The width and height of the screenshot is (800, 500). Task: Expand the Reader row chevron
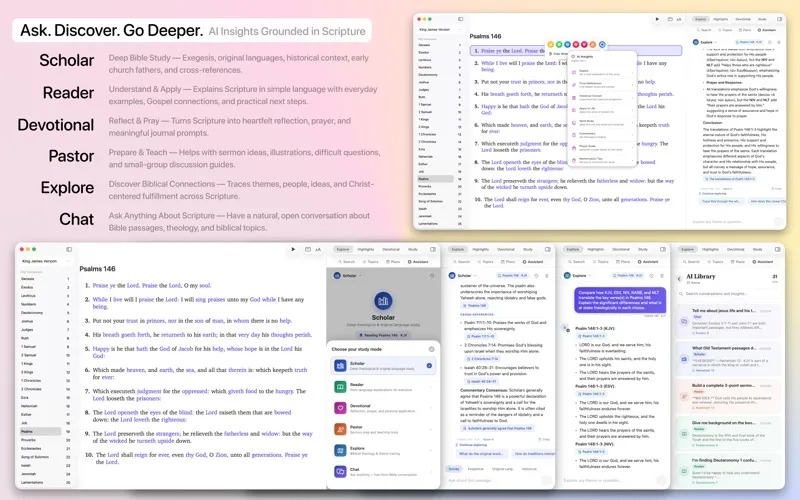(429, 387)
